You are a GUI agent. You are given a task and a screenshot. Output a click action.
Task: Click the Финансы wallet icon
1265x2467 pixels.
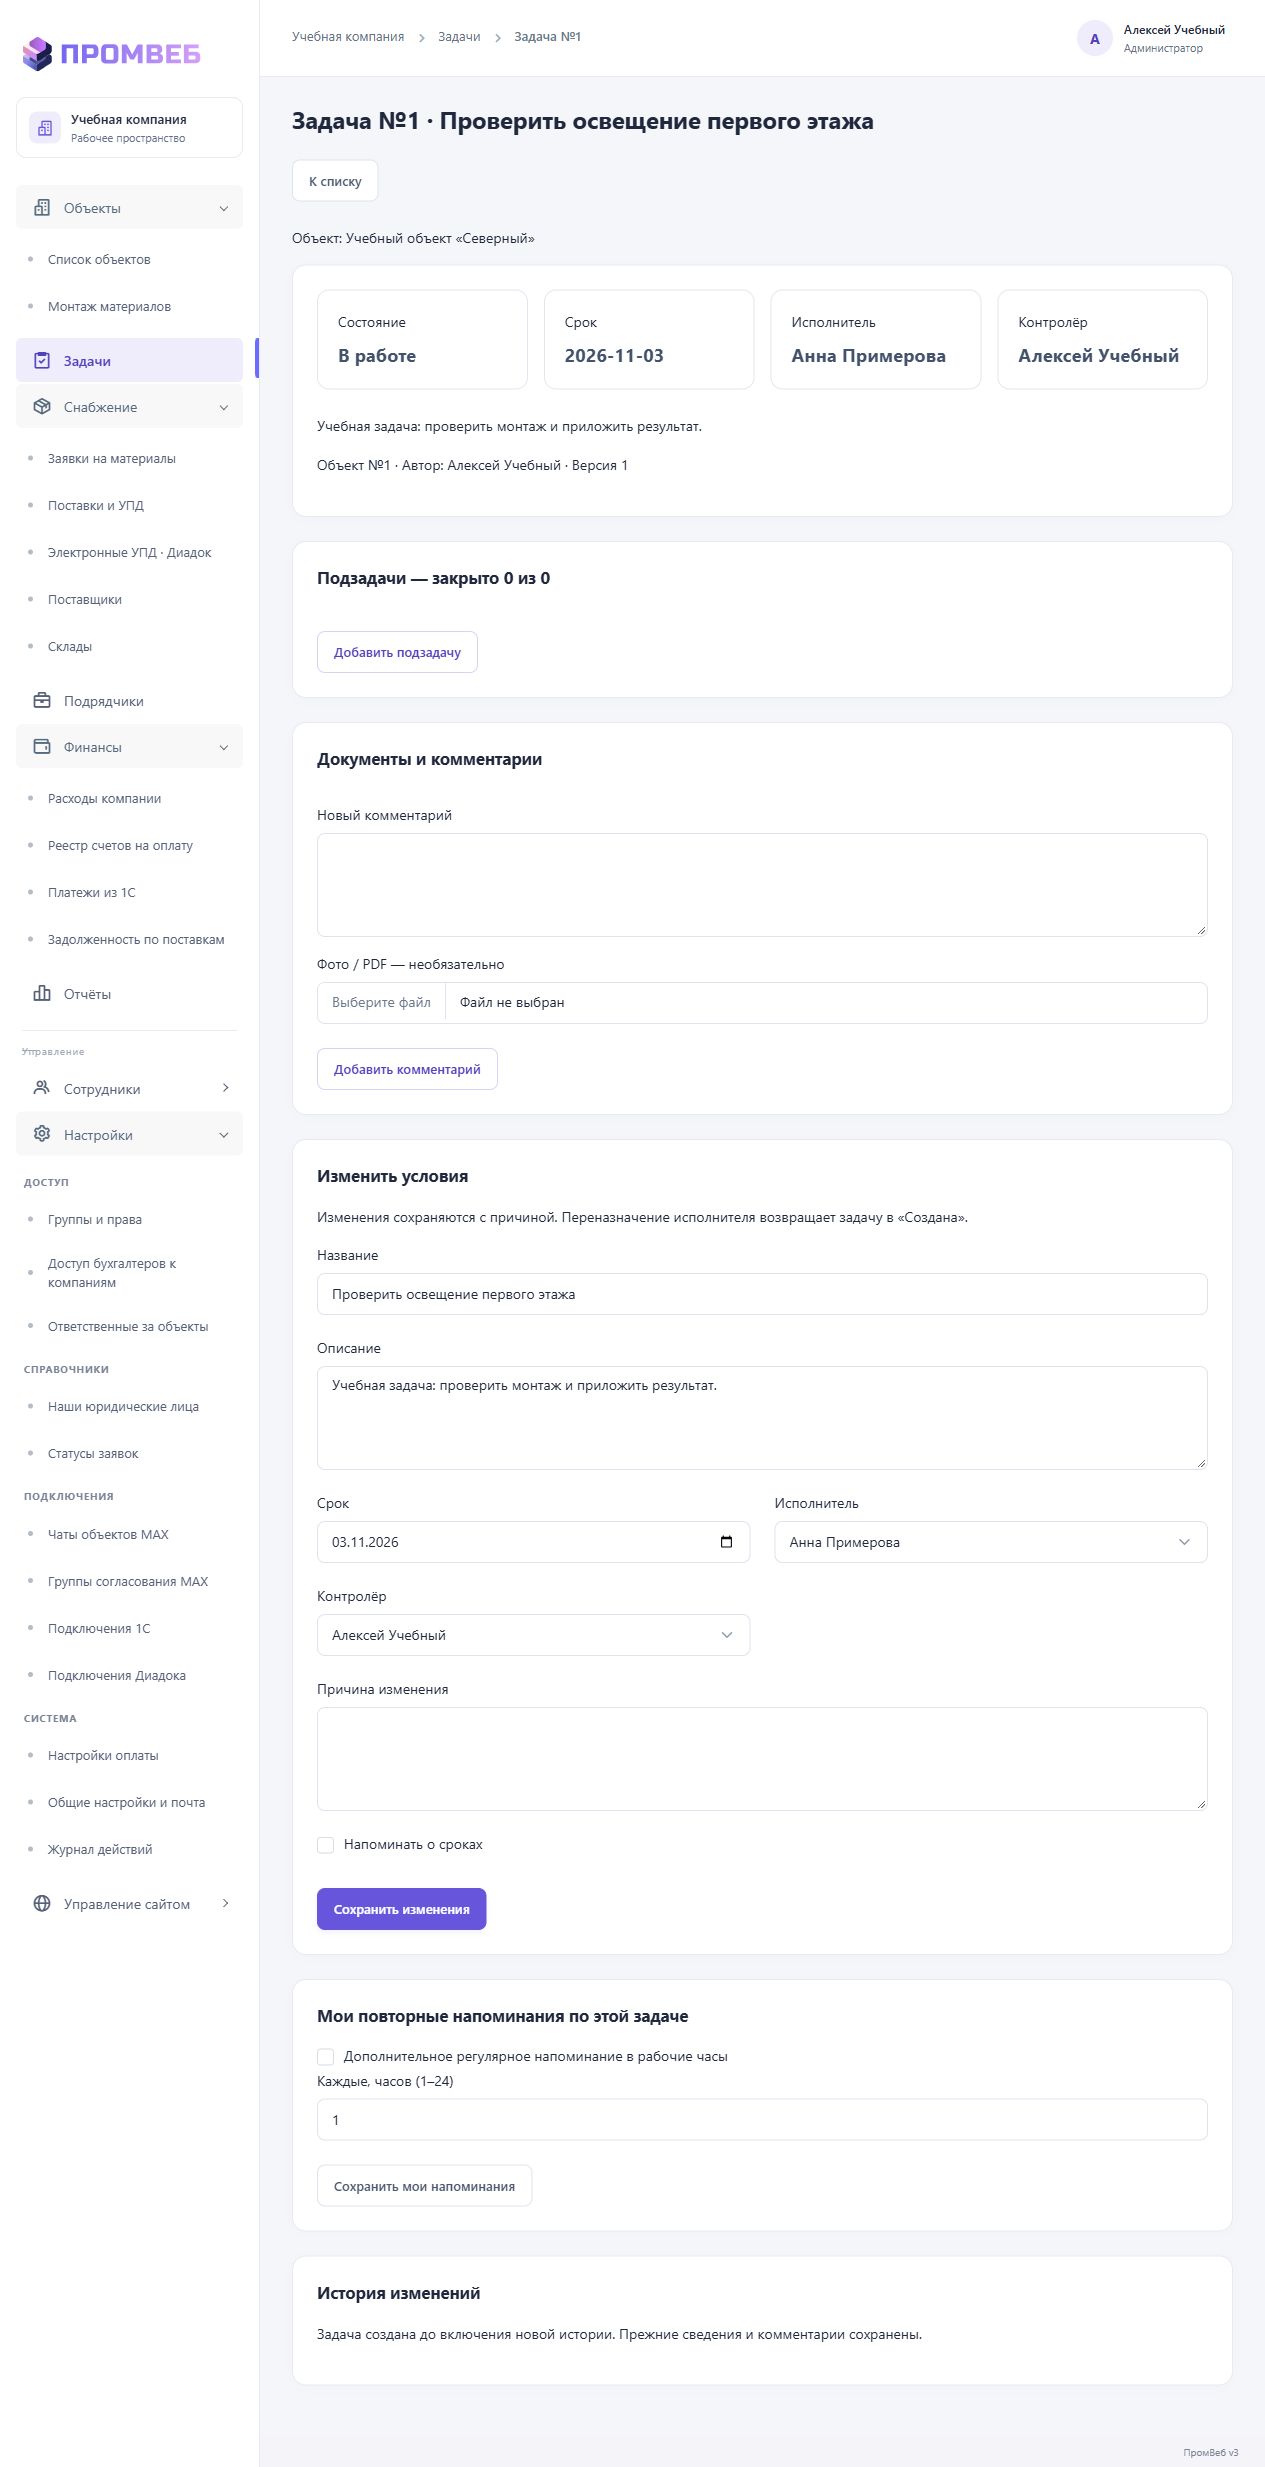[42, 747]
